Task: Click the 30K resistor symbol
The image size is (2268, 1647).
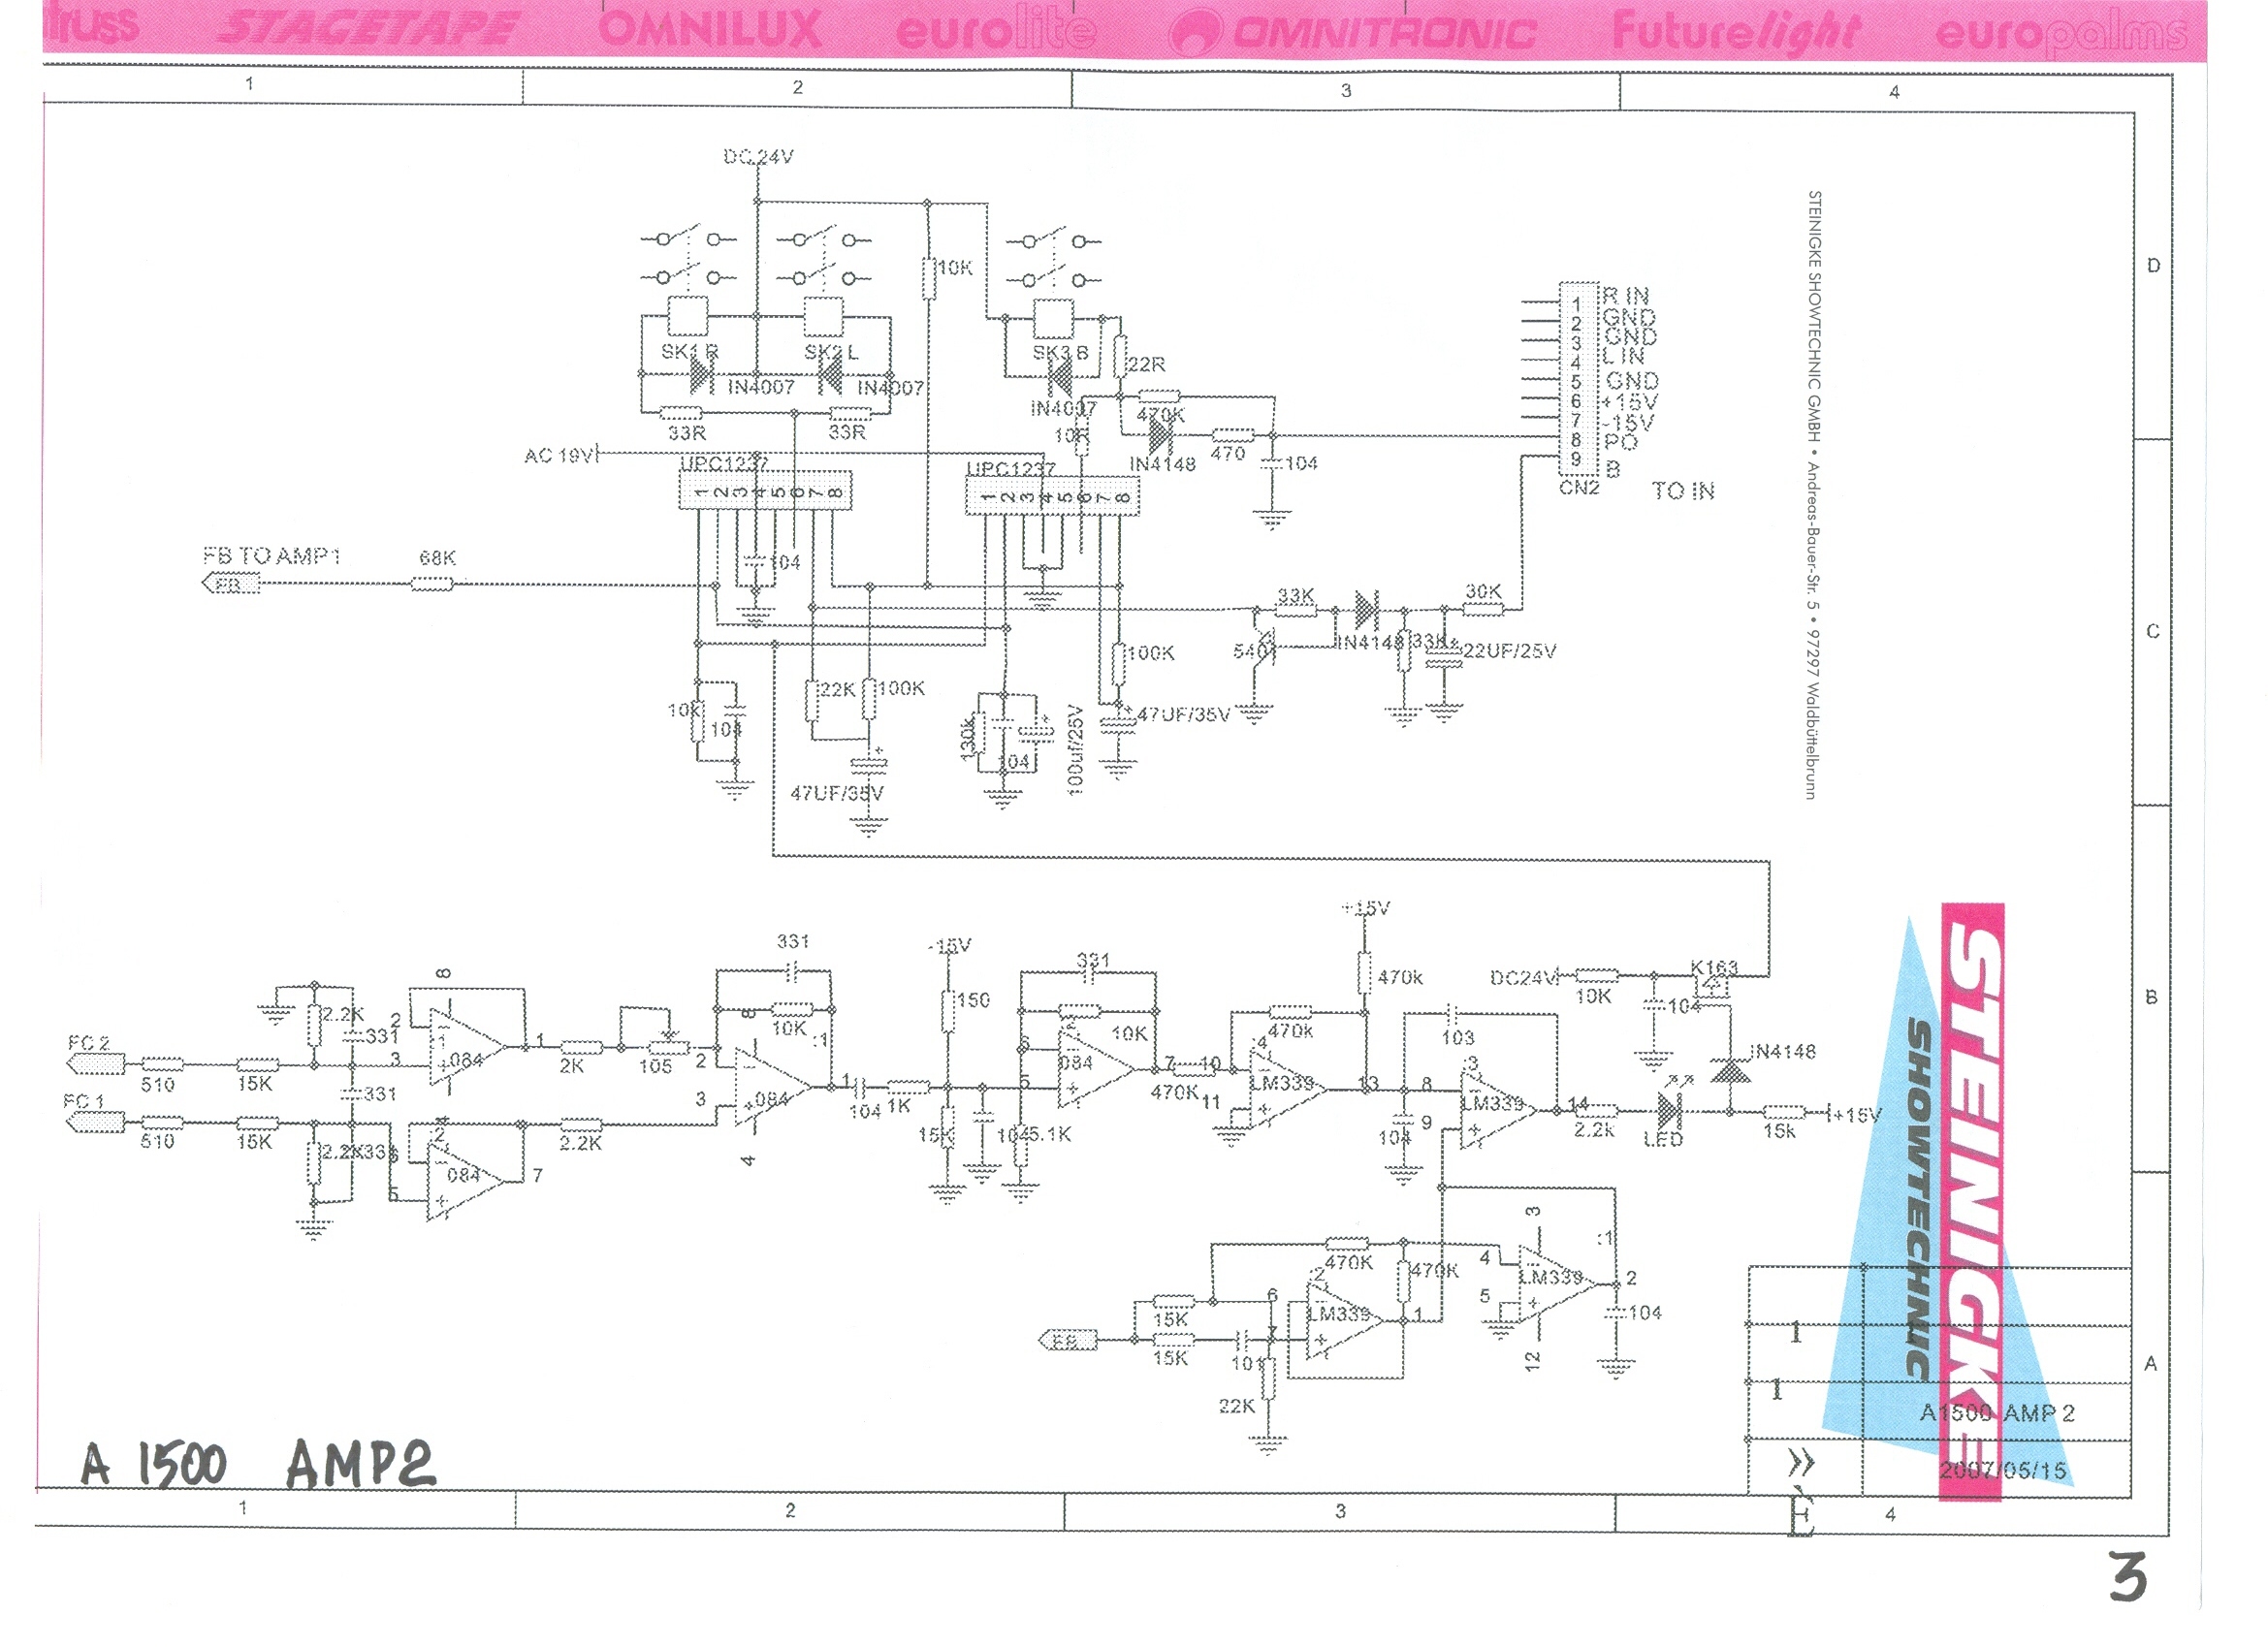Action: [x=1484, y=608]
